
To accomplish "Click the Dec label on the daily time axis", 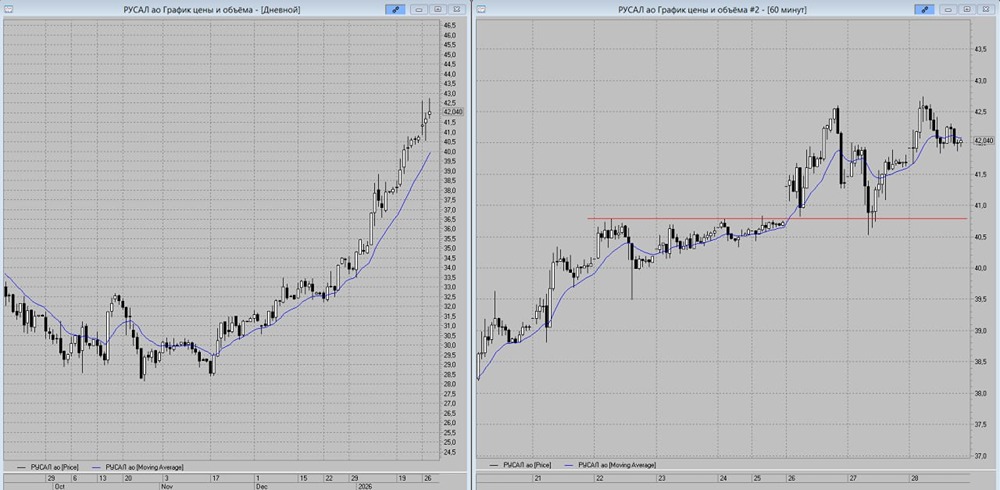I will pyautogui.click(x=261, y=485).
